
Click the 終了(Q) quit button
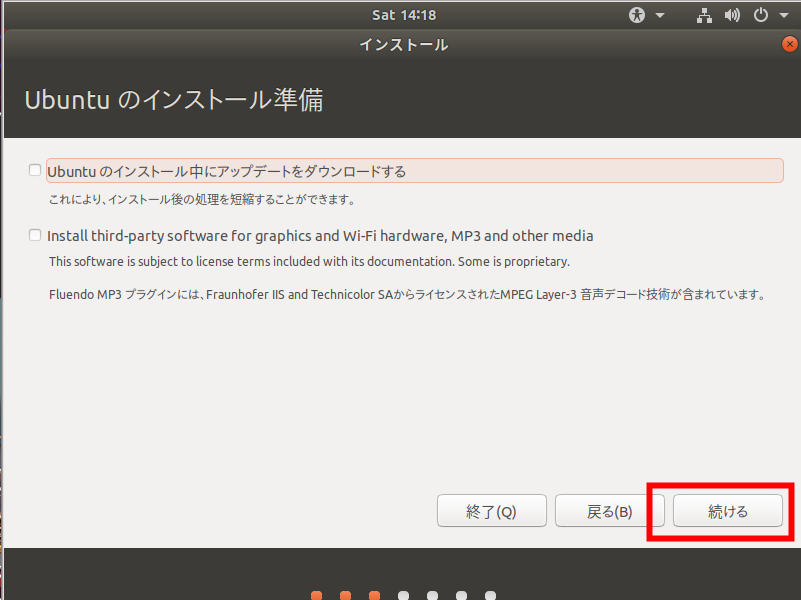coord(491,510)
